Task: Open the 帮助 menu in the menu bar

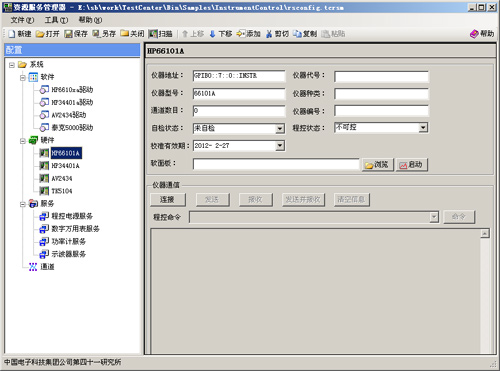Action: click(90, 20)
